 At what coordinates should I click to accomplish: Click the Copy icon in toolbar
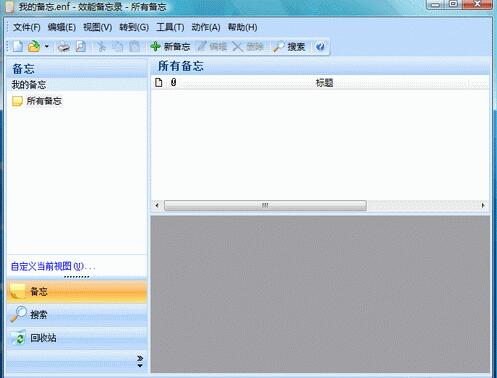117,47
